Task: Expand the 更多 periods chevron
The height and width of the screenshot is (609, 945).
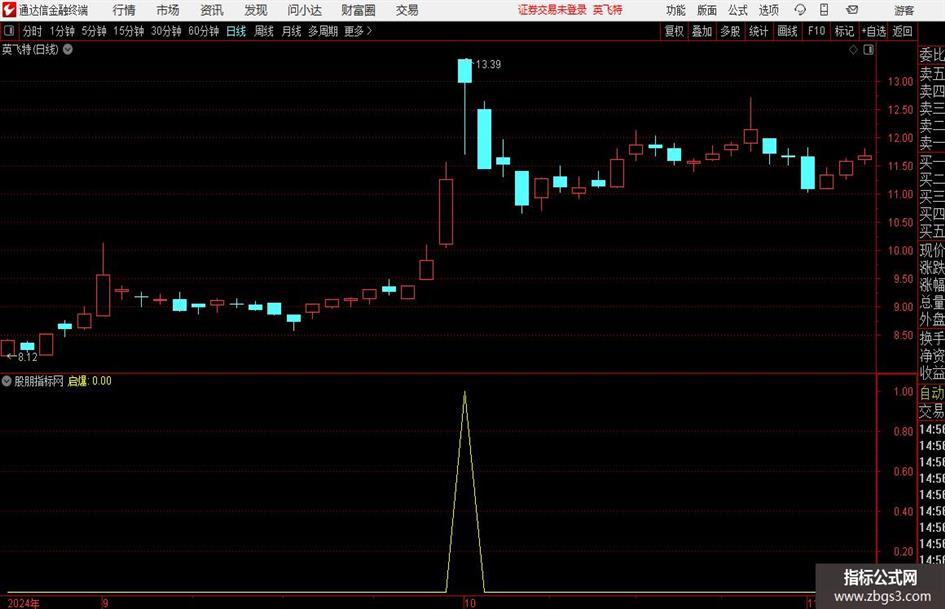Action: click(369, 31)
